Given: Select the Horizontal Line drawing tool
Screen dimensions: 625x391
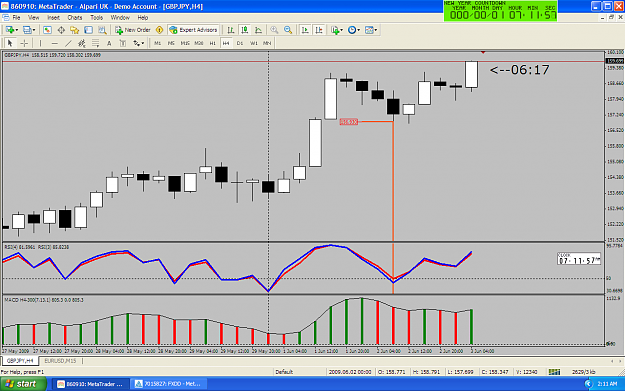Looking at the screenshot, I should 55,43.
